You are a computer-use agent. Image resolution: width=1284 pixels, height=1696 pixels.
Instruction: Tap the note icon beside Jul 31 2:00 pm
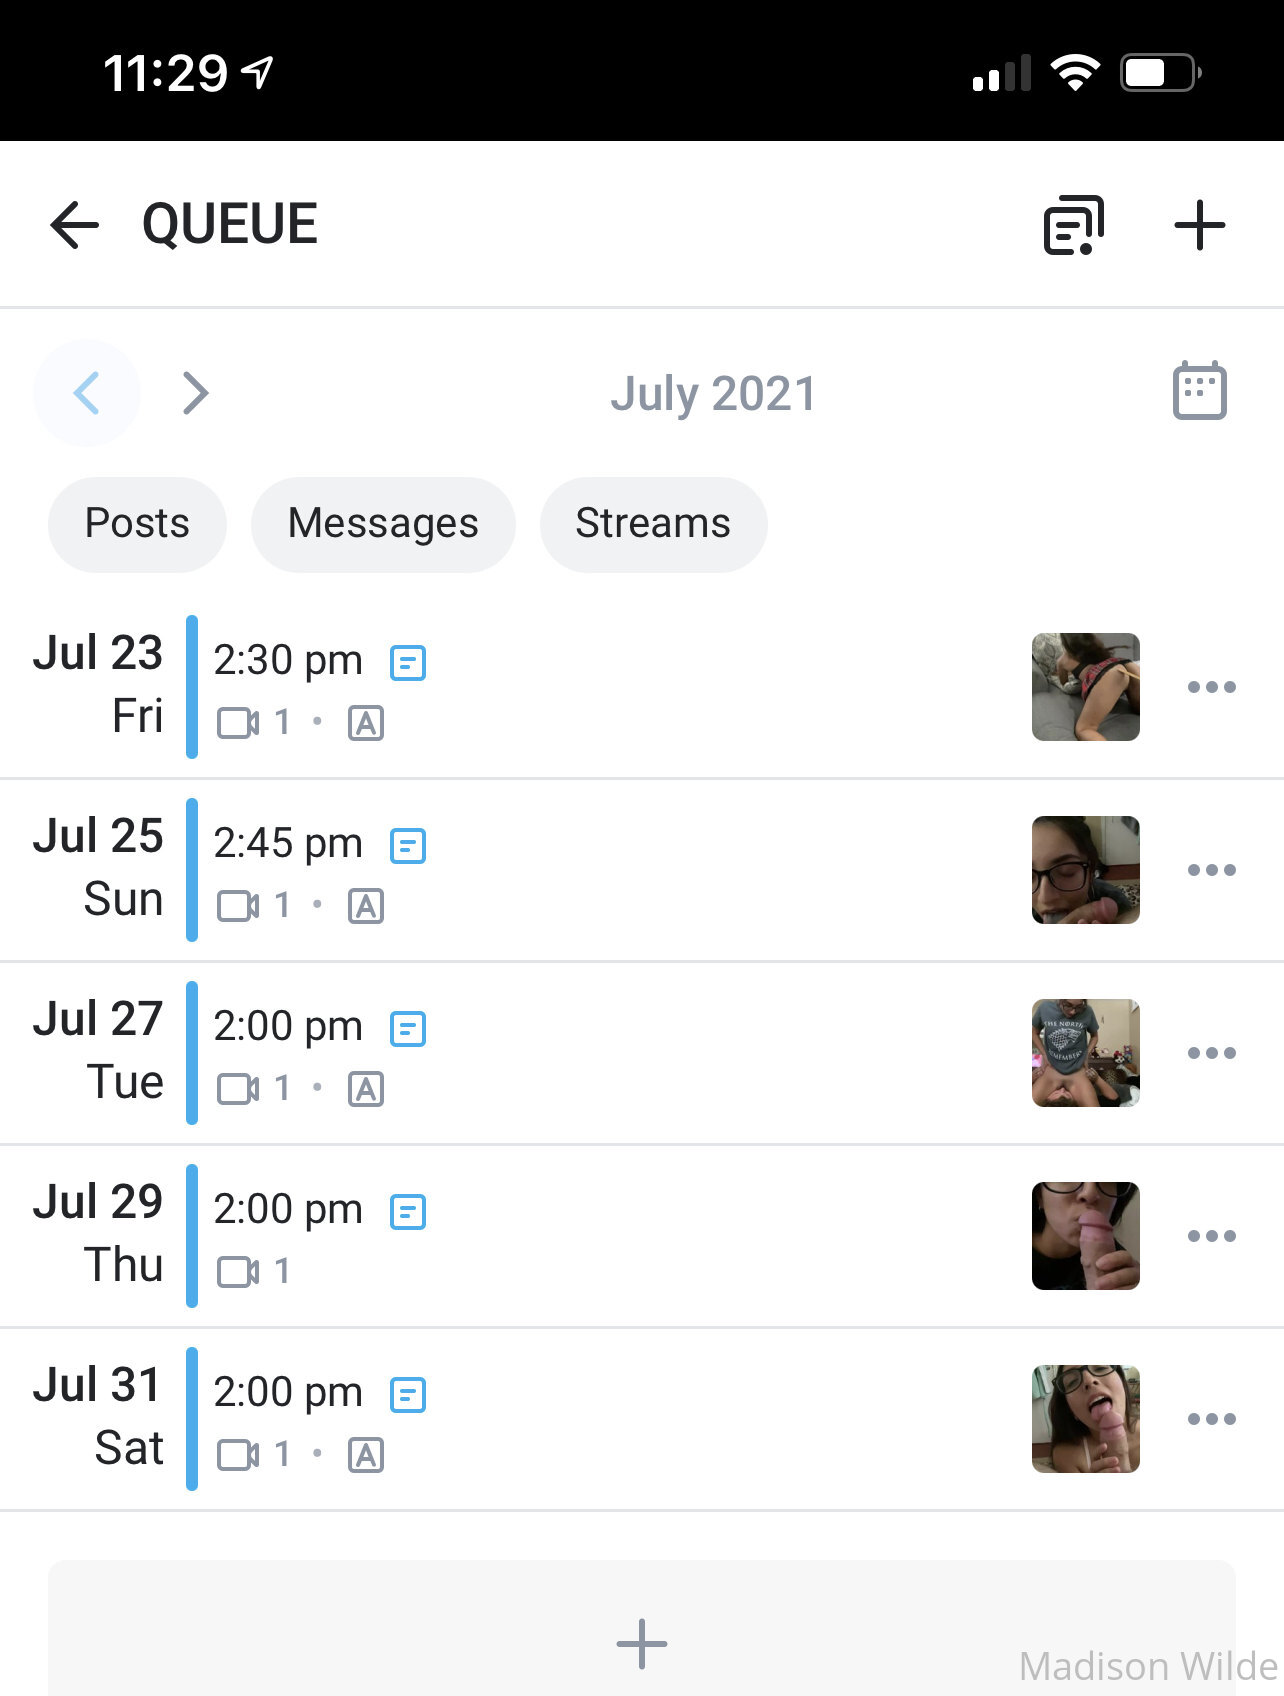[408, 1395]
